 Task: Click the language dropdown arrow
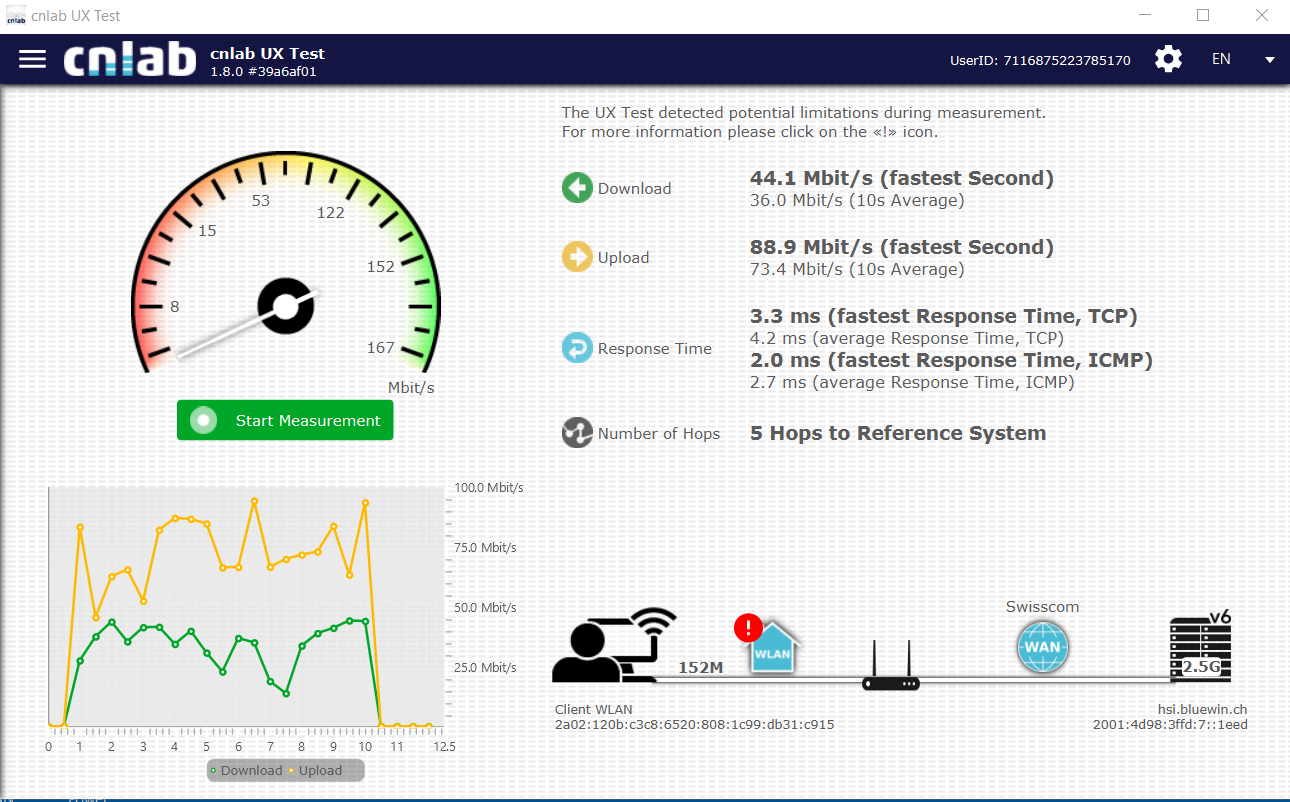[1269, 60]
